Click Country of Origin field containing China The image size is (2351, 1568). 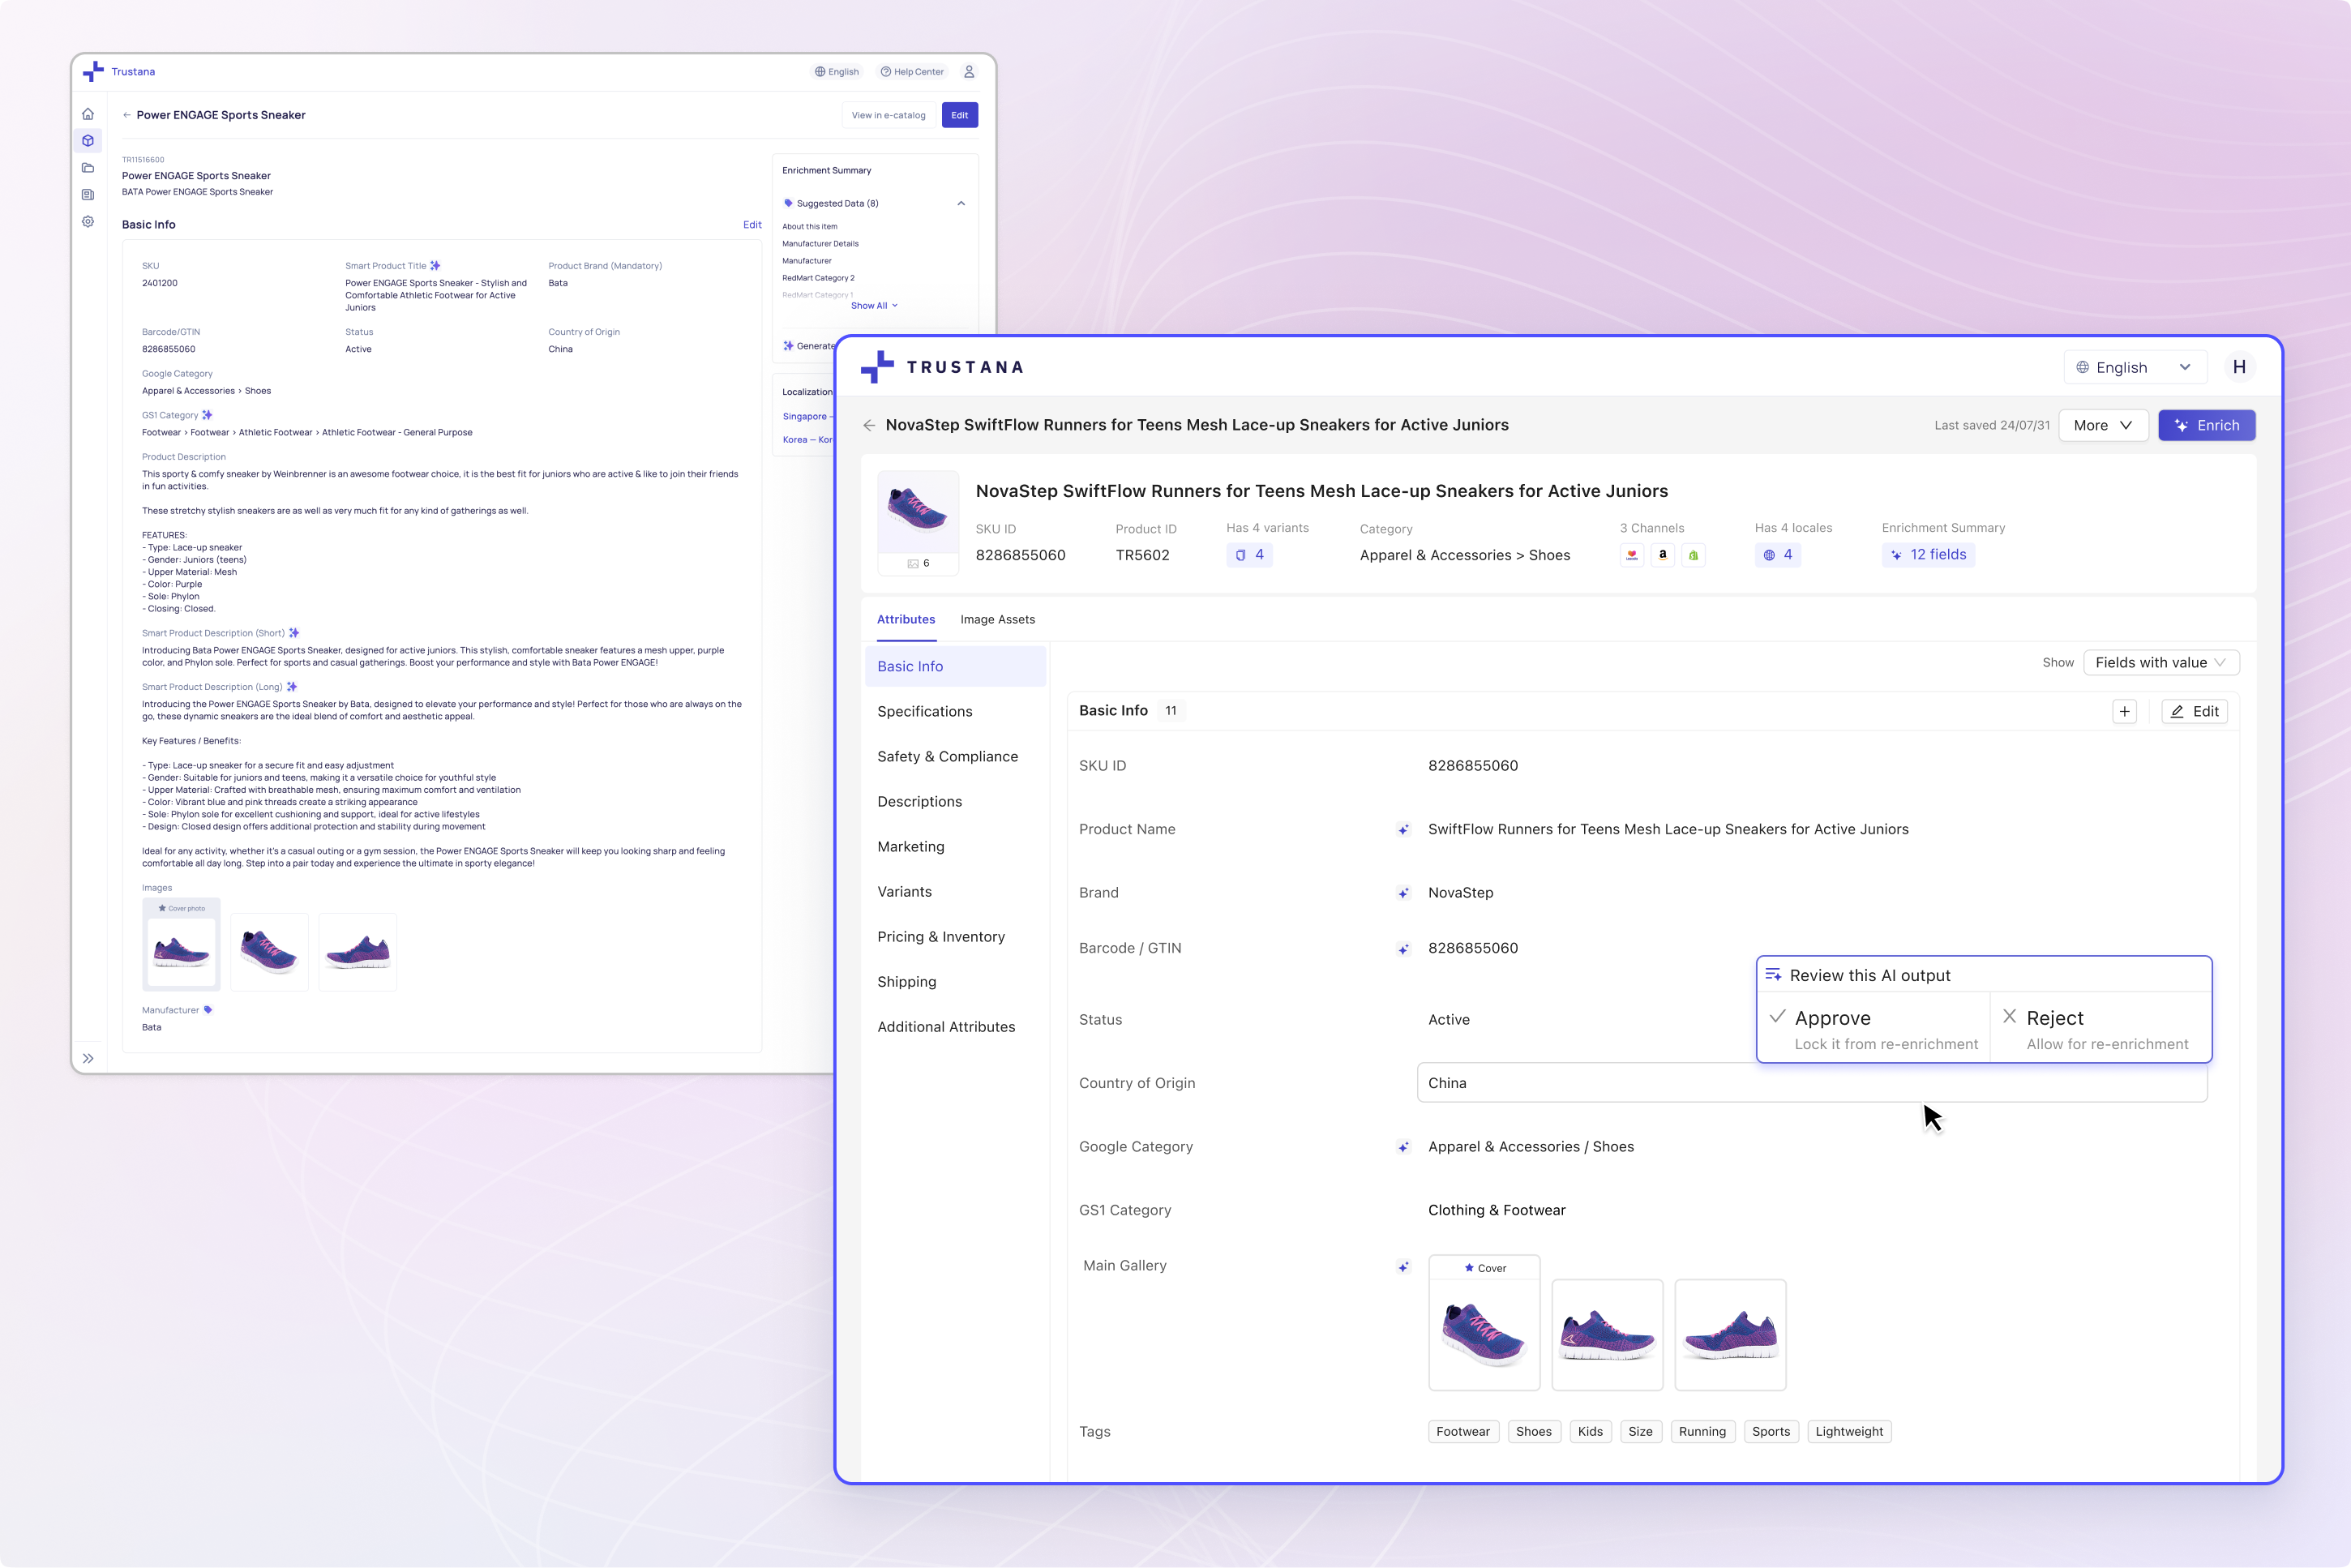(1812, 1083)
